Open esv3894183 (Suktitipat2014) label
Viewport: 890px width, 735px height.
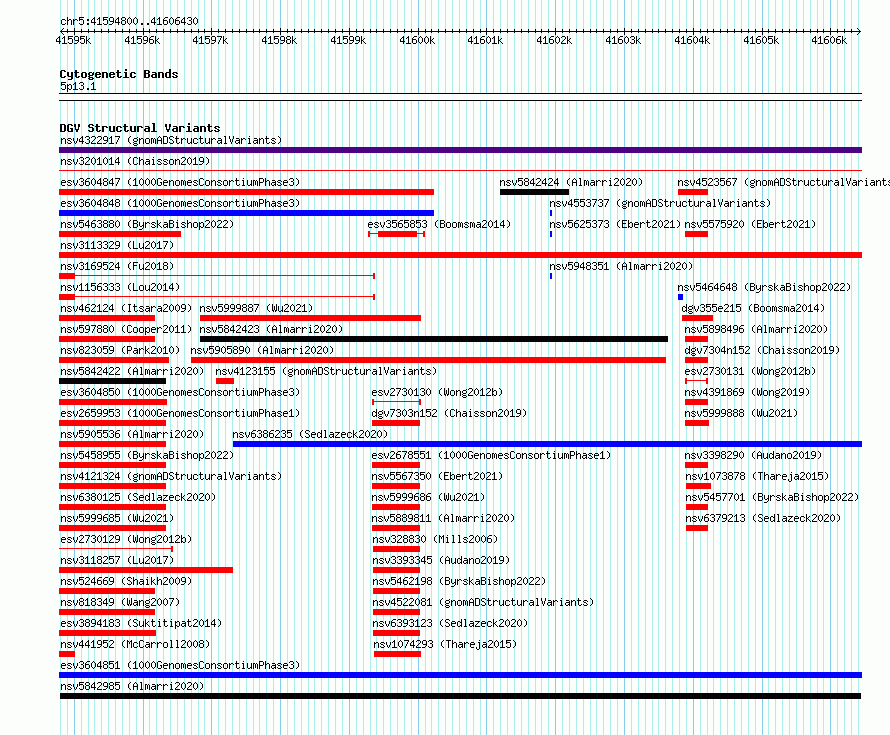pos(141,623)
